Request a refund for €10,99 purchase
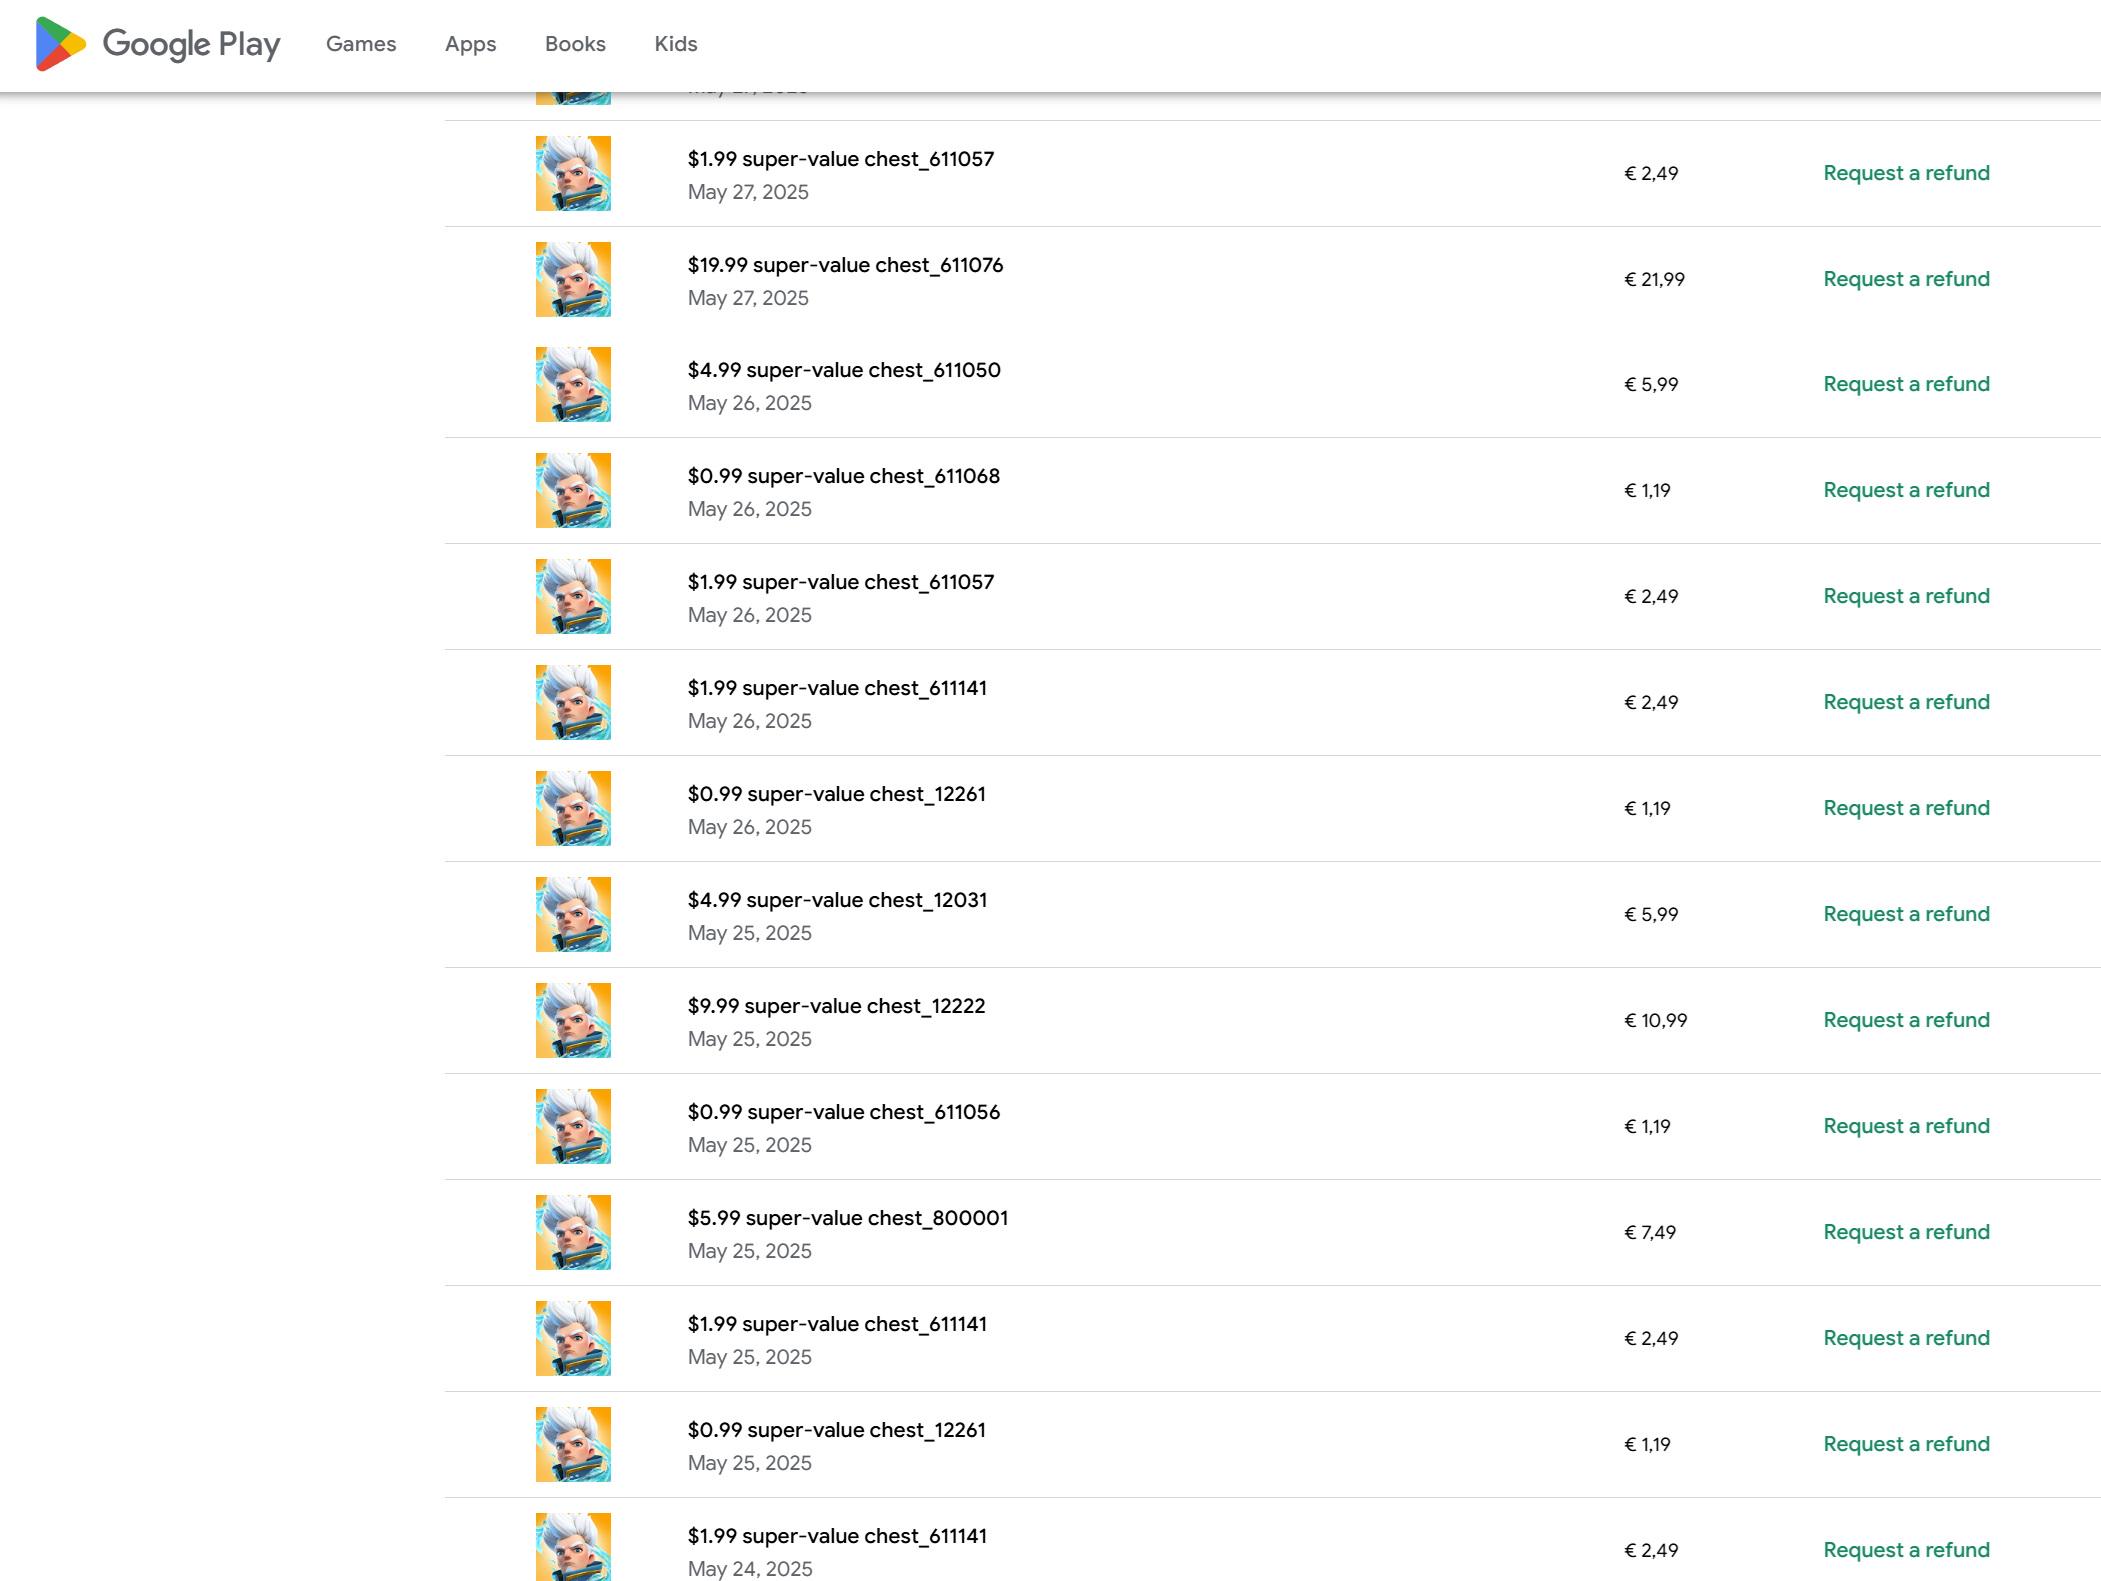Viewport: 2101px width, 1581px height. [x=1906, y=1020]
